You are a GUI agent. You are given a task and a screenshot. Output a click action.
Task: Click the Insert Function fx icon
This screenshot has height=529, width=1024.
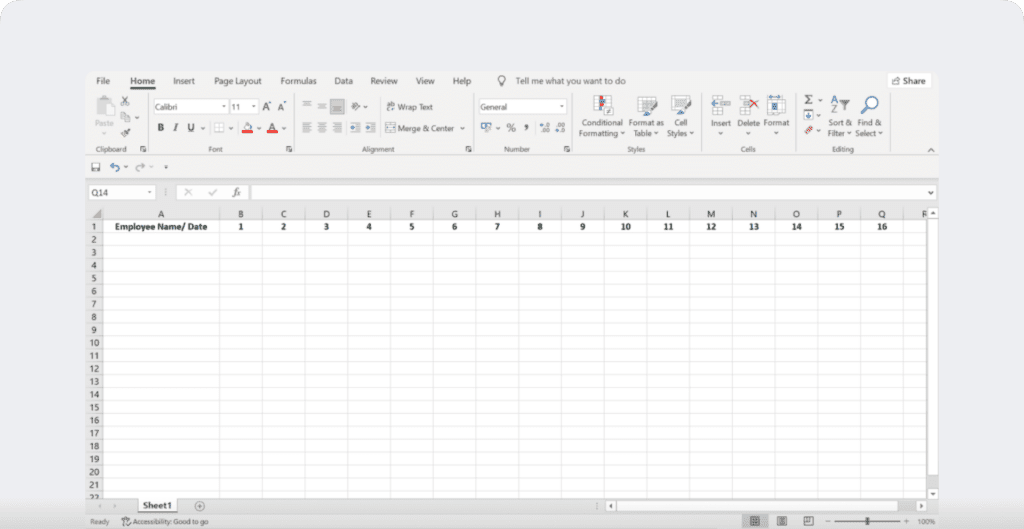[x=237, y=192]
